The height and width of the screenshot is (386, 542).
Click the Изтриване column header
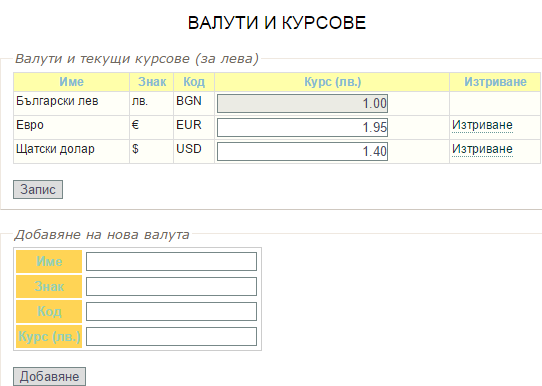[x=495, y=82]
